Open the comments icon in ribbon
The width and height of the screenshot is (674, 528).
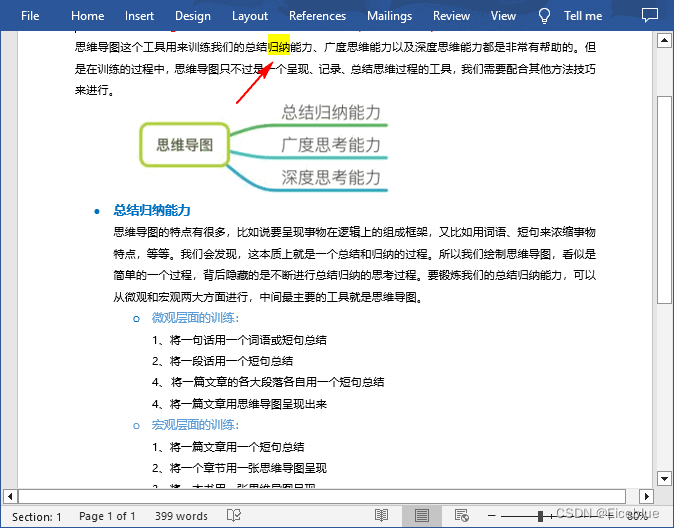tap(650, 16)
